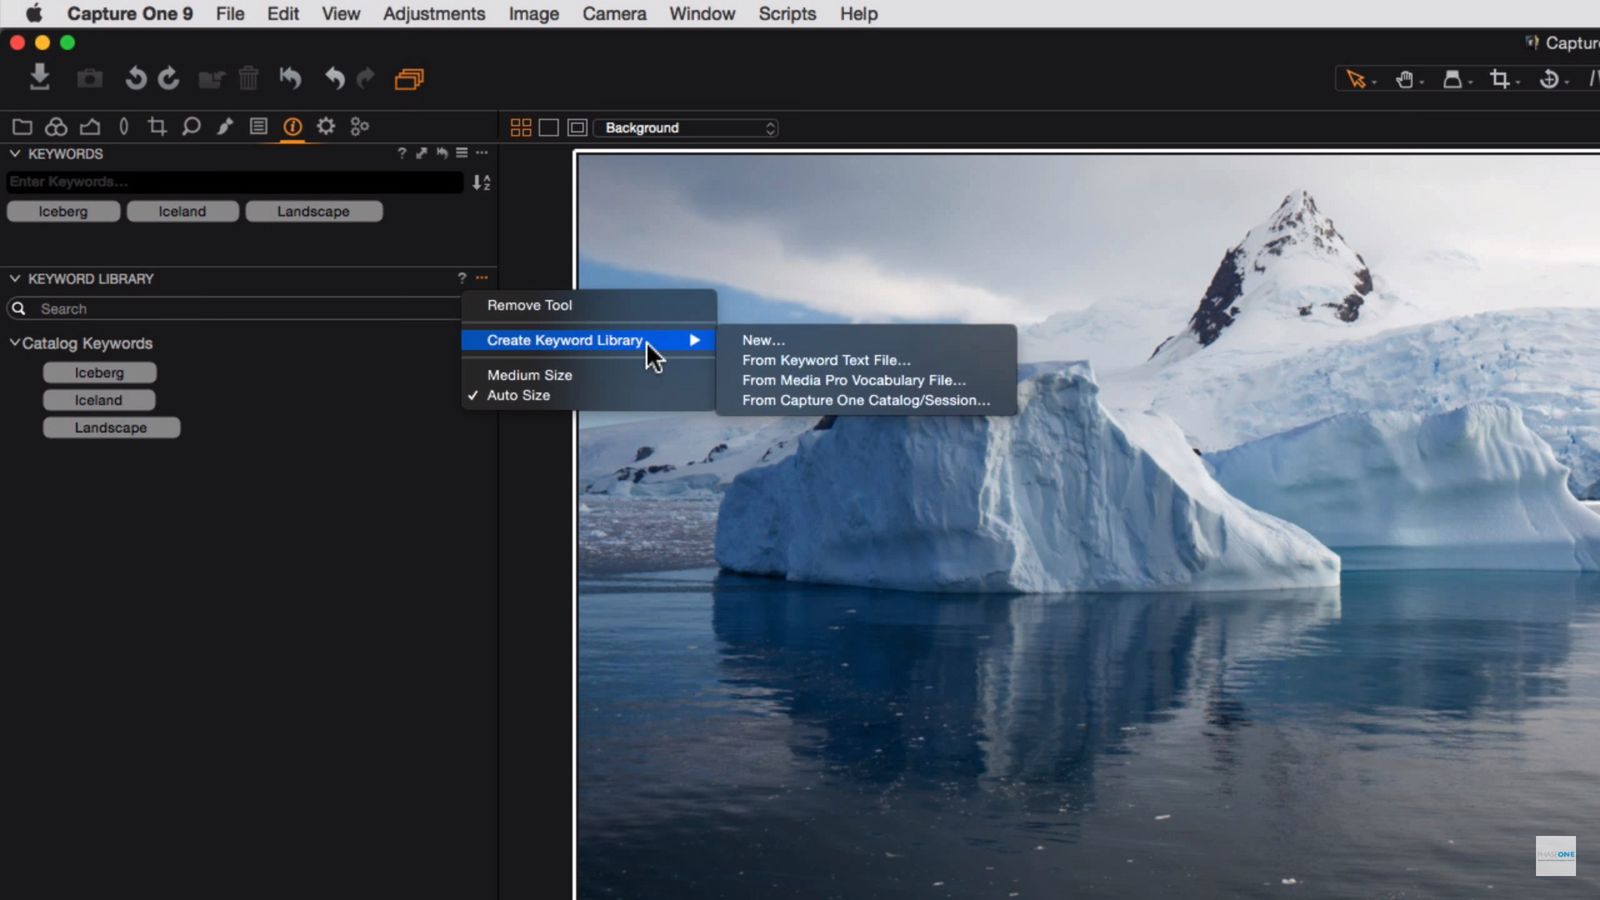
Task: Click the trash Delete icon
Action: click(x=249, y=78)
